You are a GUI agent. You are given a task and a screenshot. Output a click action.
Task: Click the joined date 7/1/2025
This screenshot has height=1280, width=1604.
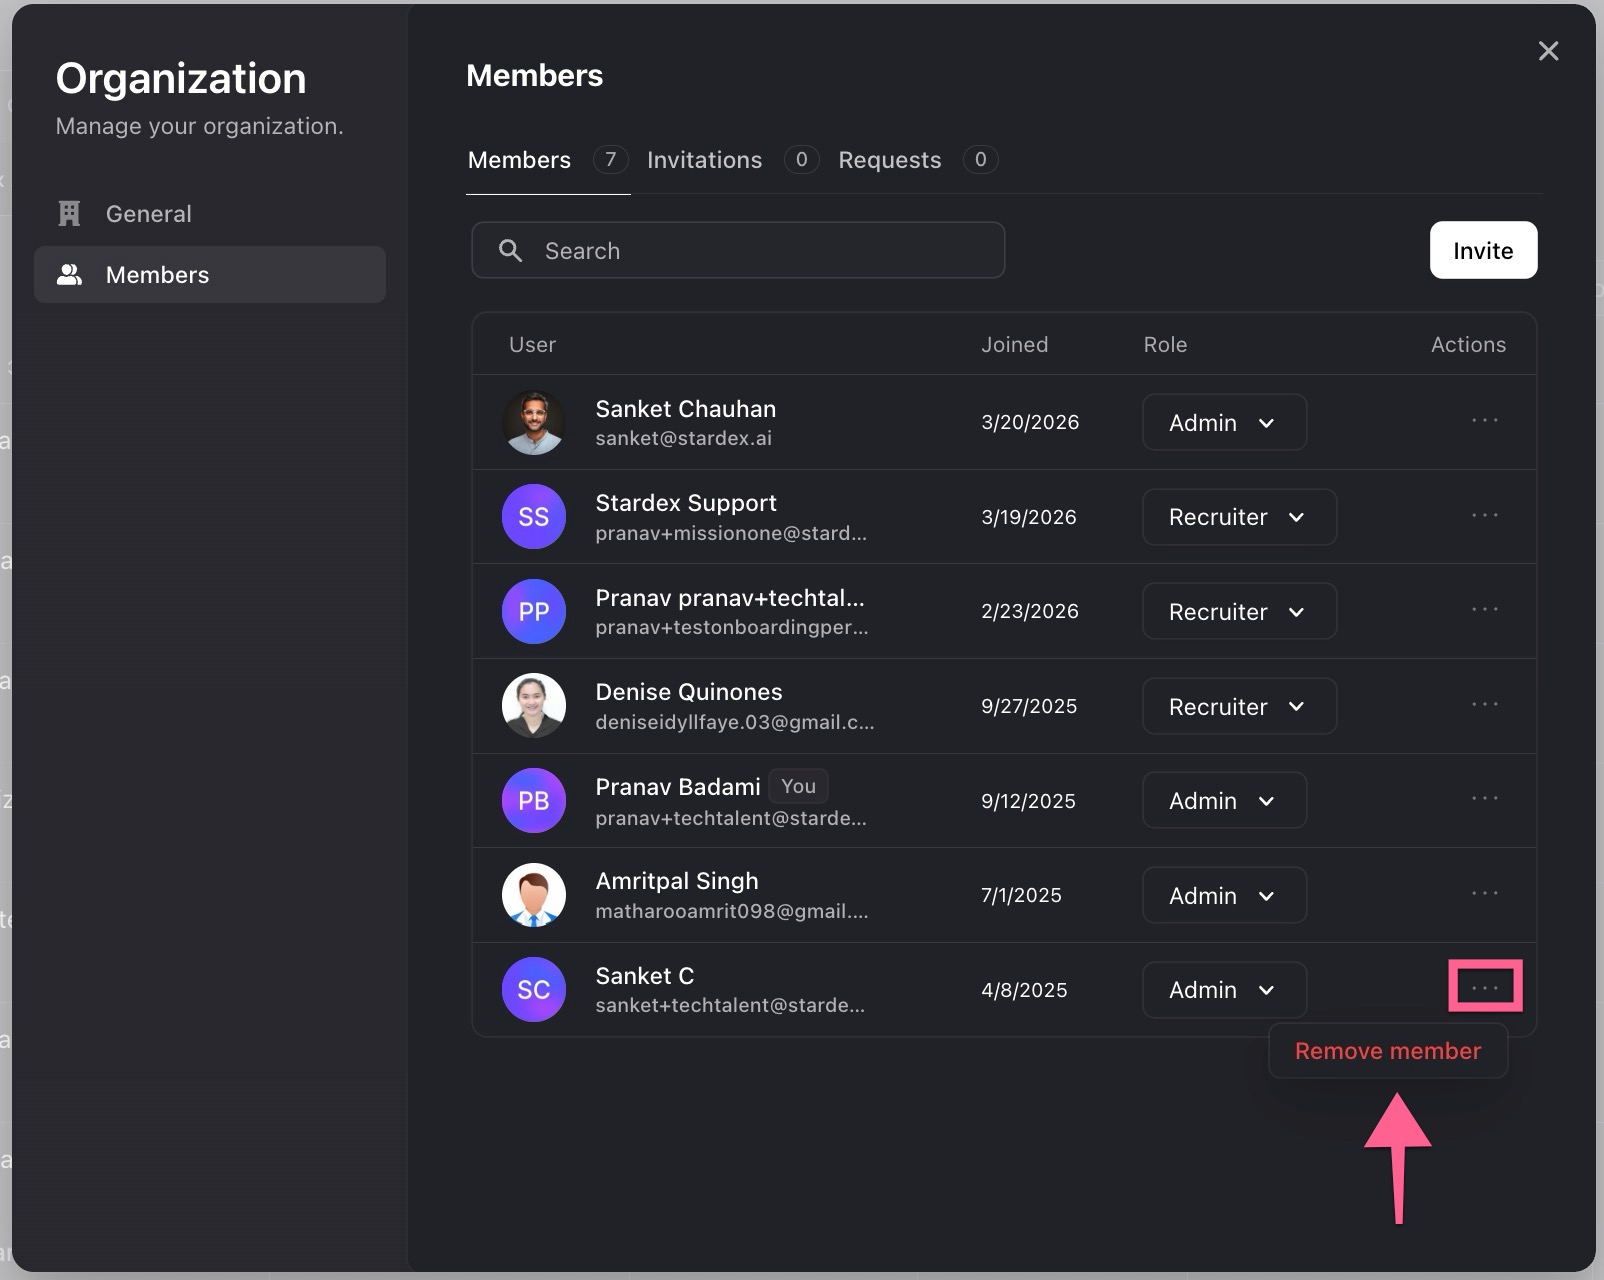[1021, 895]
